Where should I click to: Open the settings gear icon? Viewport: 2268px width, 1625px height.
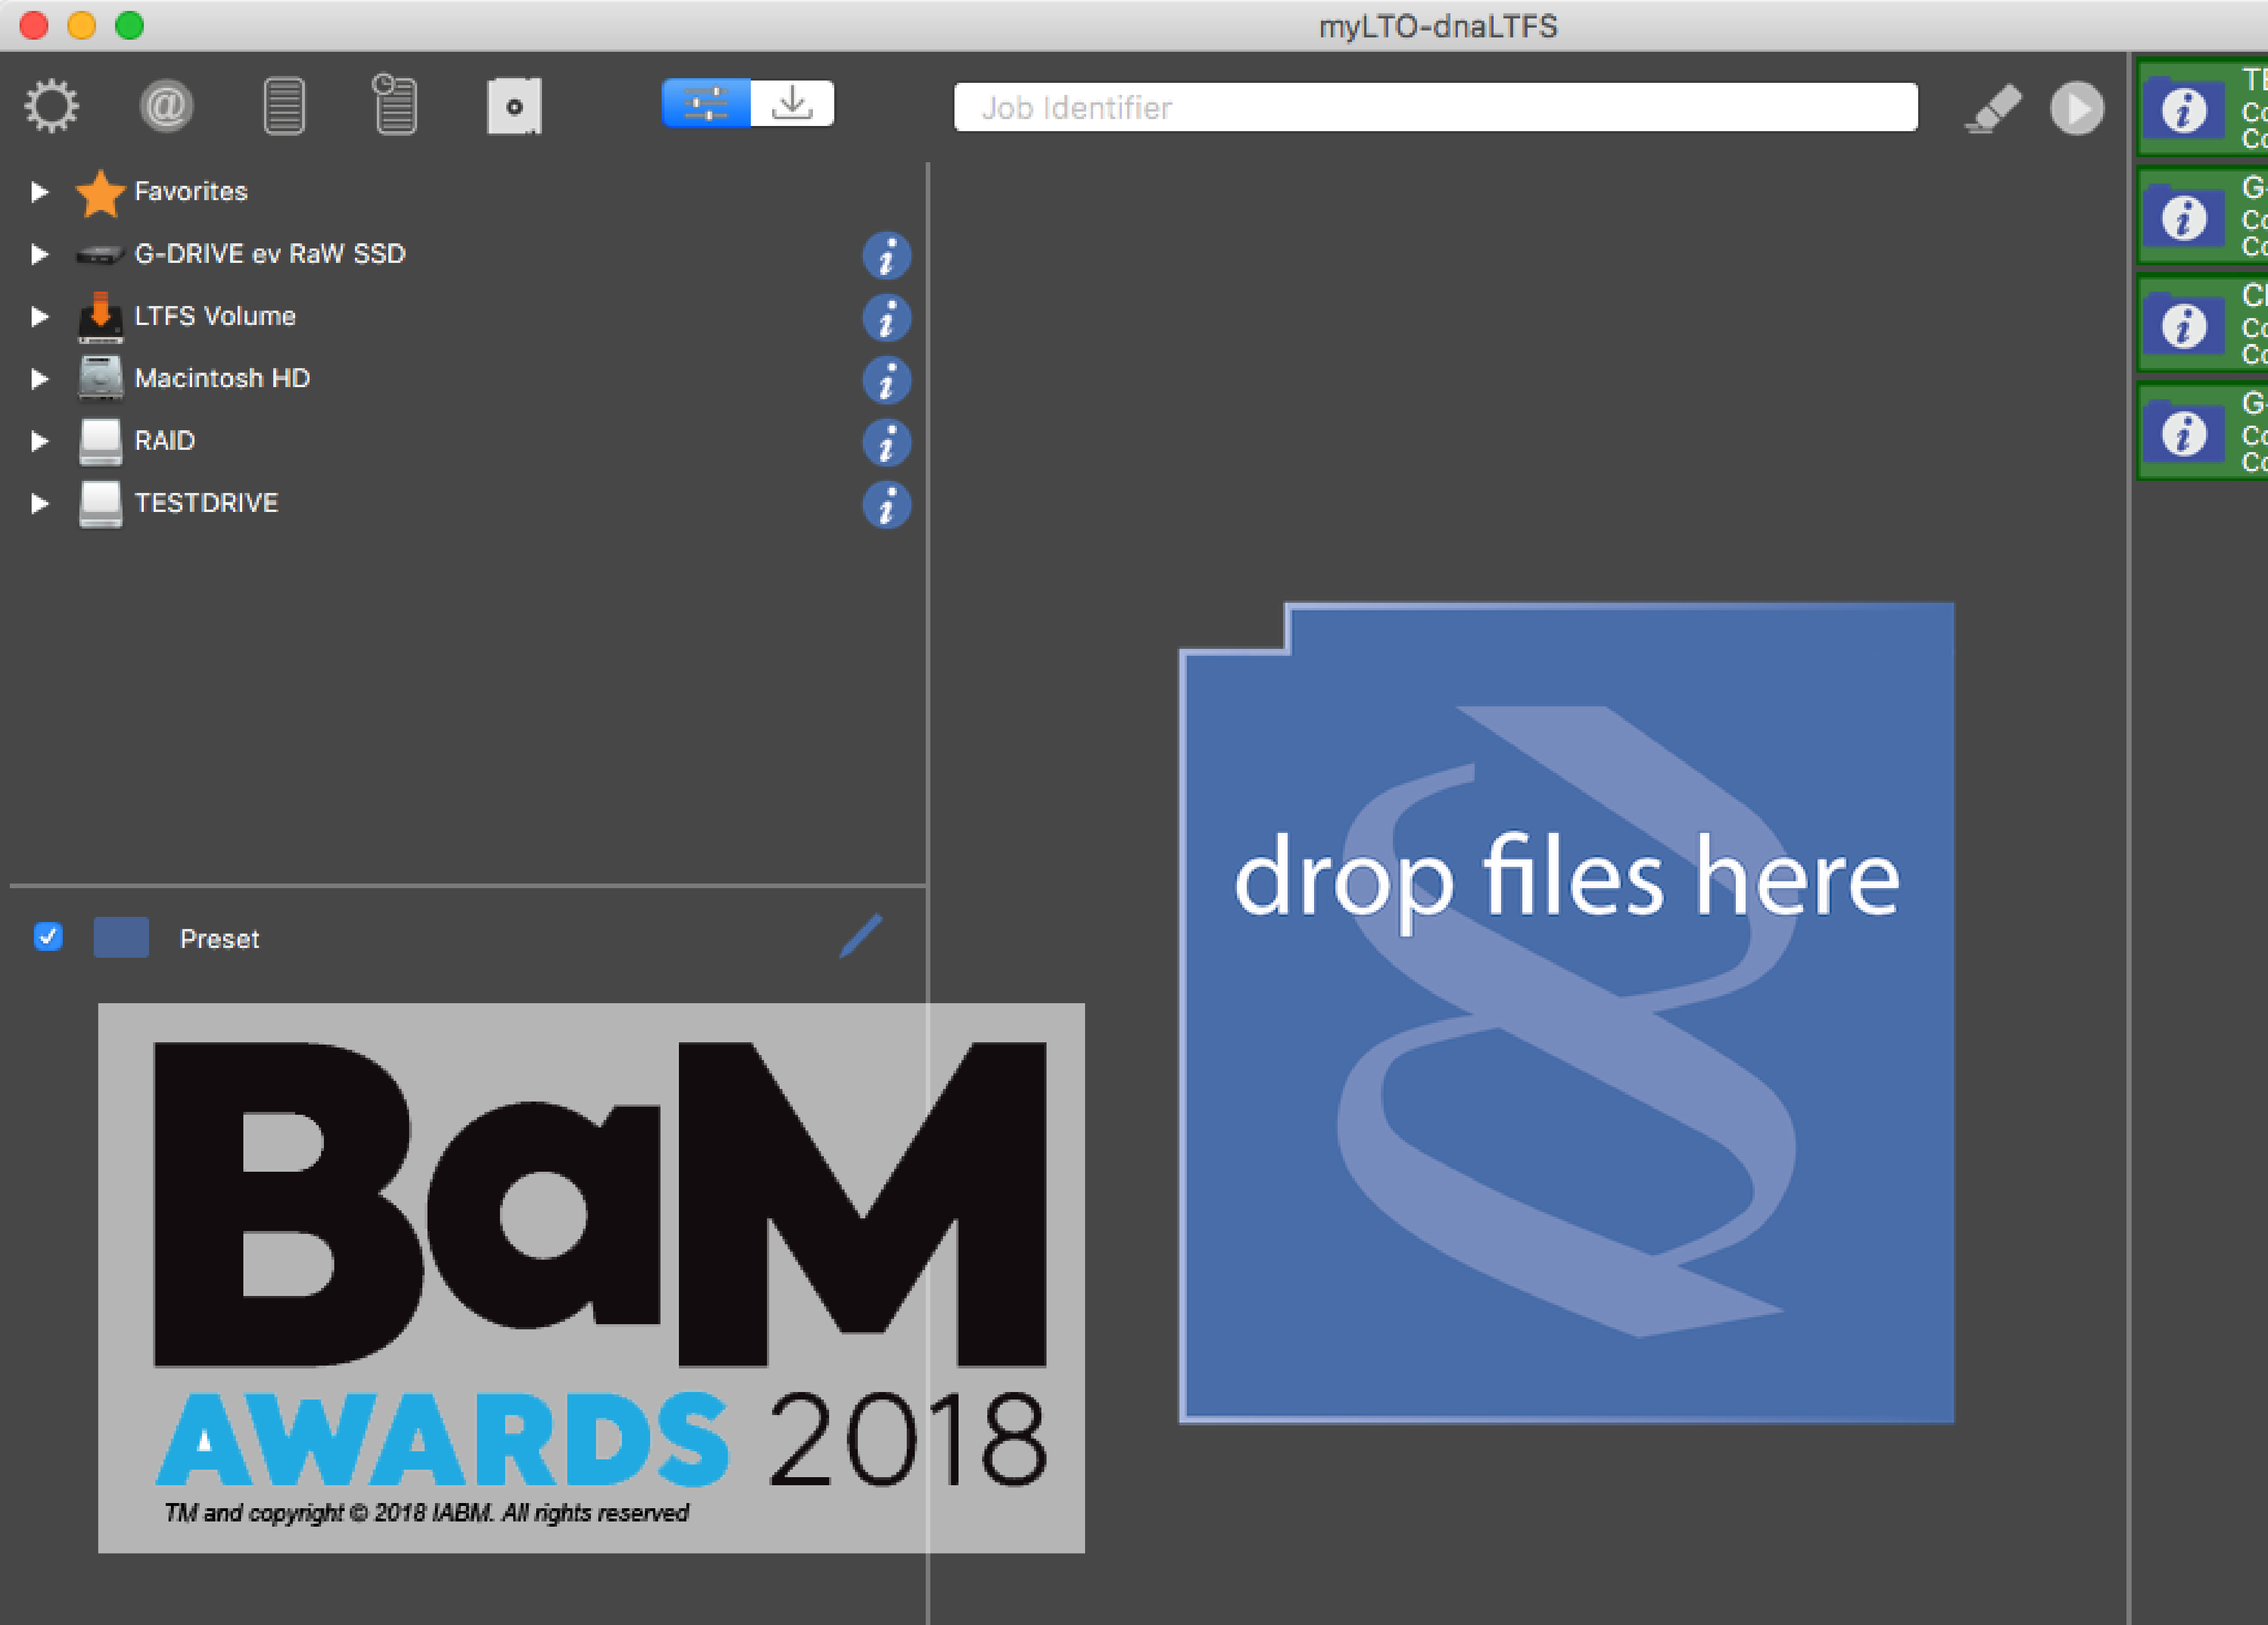point(51,106)
